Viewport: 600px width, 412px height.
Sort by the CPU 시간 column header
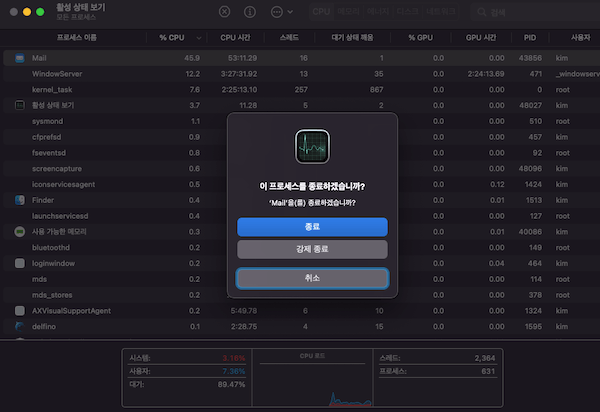tap(235, 37)
